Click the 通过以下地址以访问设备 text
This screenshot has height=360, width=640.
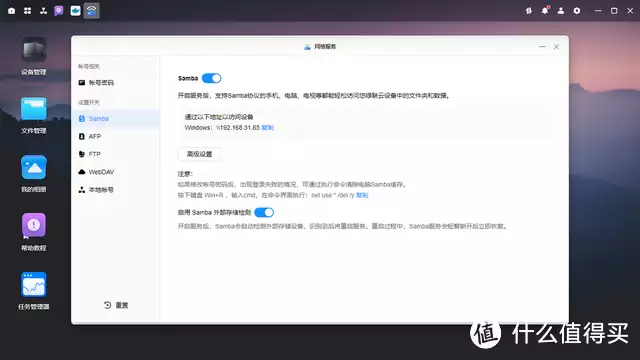point(219,117)
